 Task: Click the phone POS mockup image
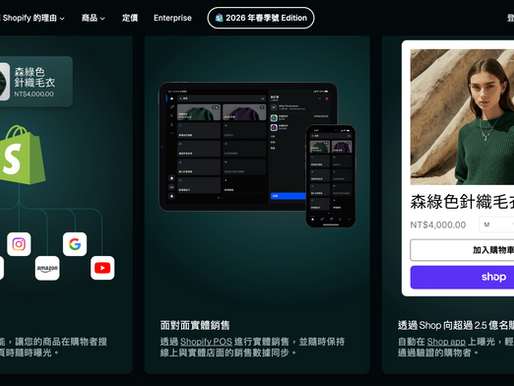[331, 176]
